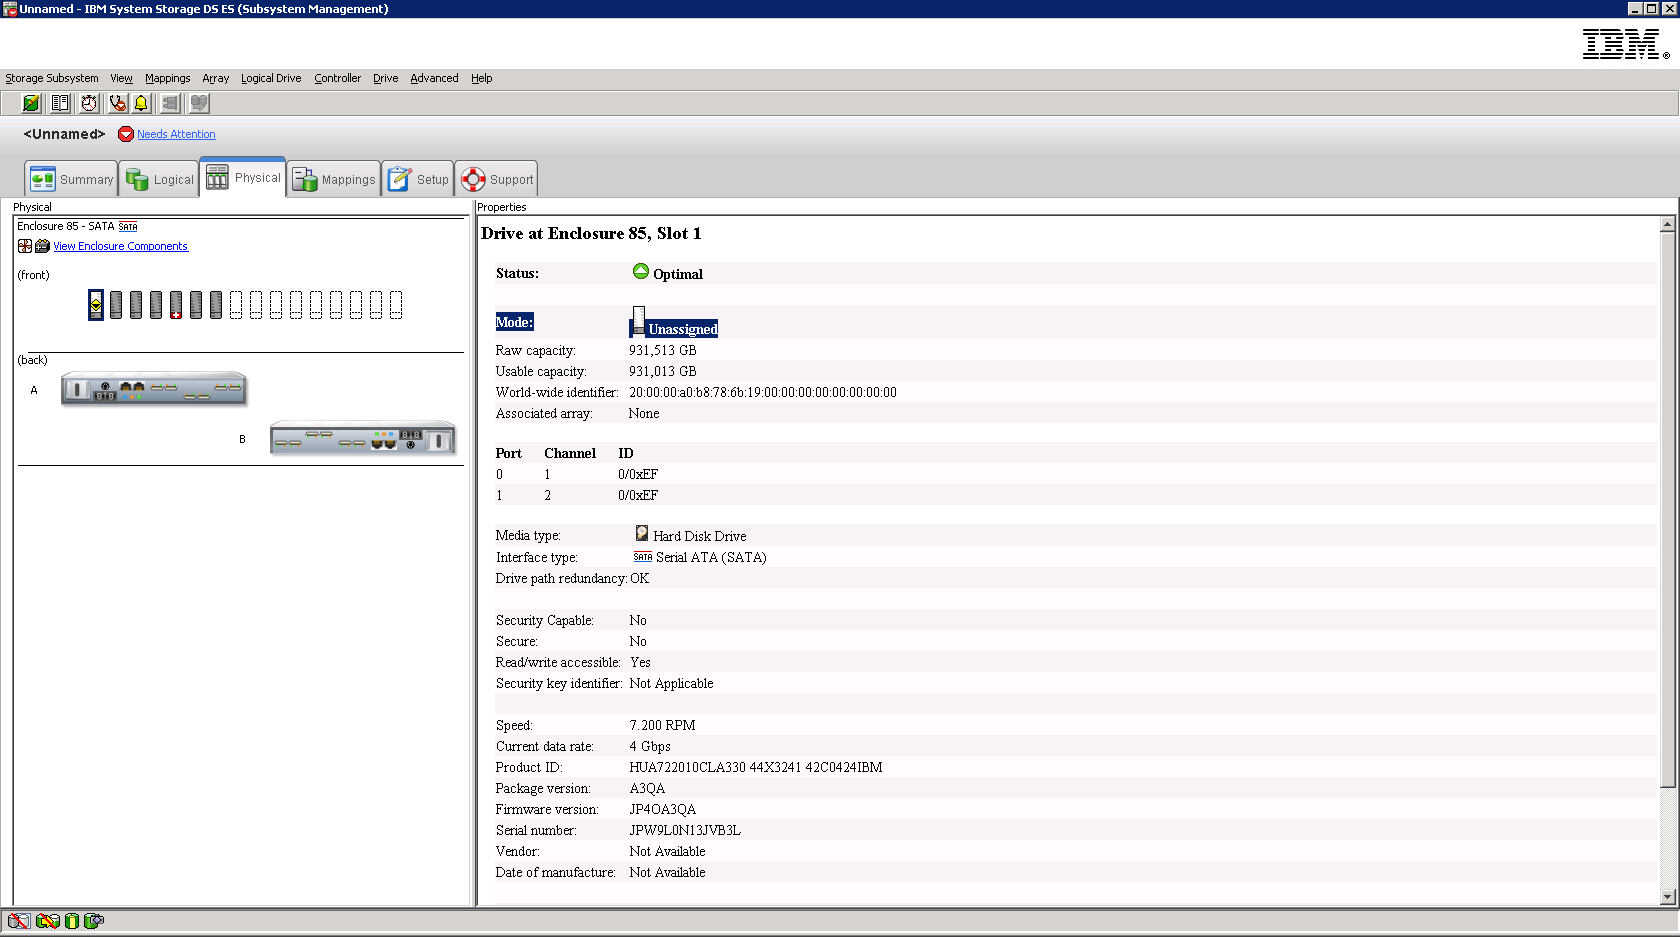Image resolution: width=1680 pixels, height=937 pixels.
Task: Click the SATA badge next to Enclosure 85
Action: tap(128, 227)
